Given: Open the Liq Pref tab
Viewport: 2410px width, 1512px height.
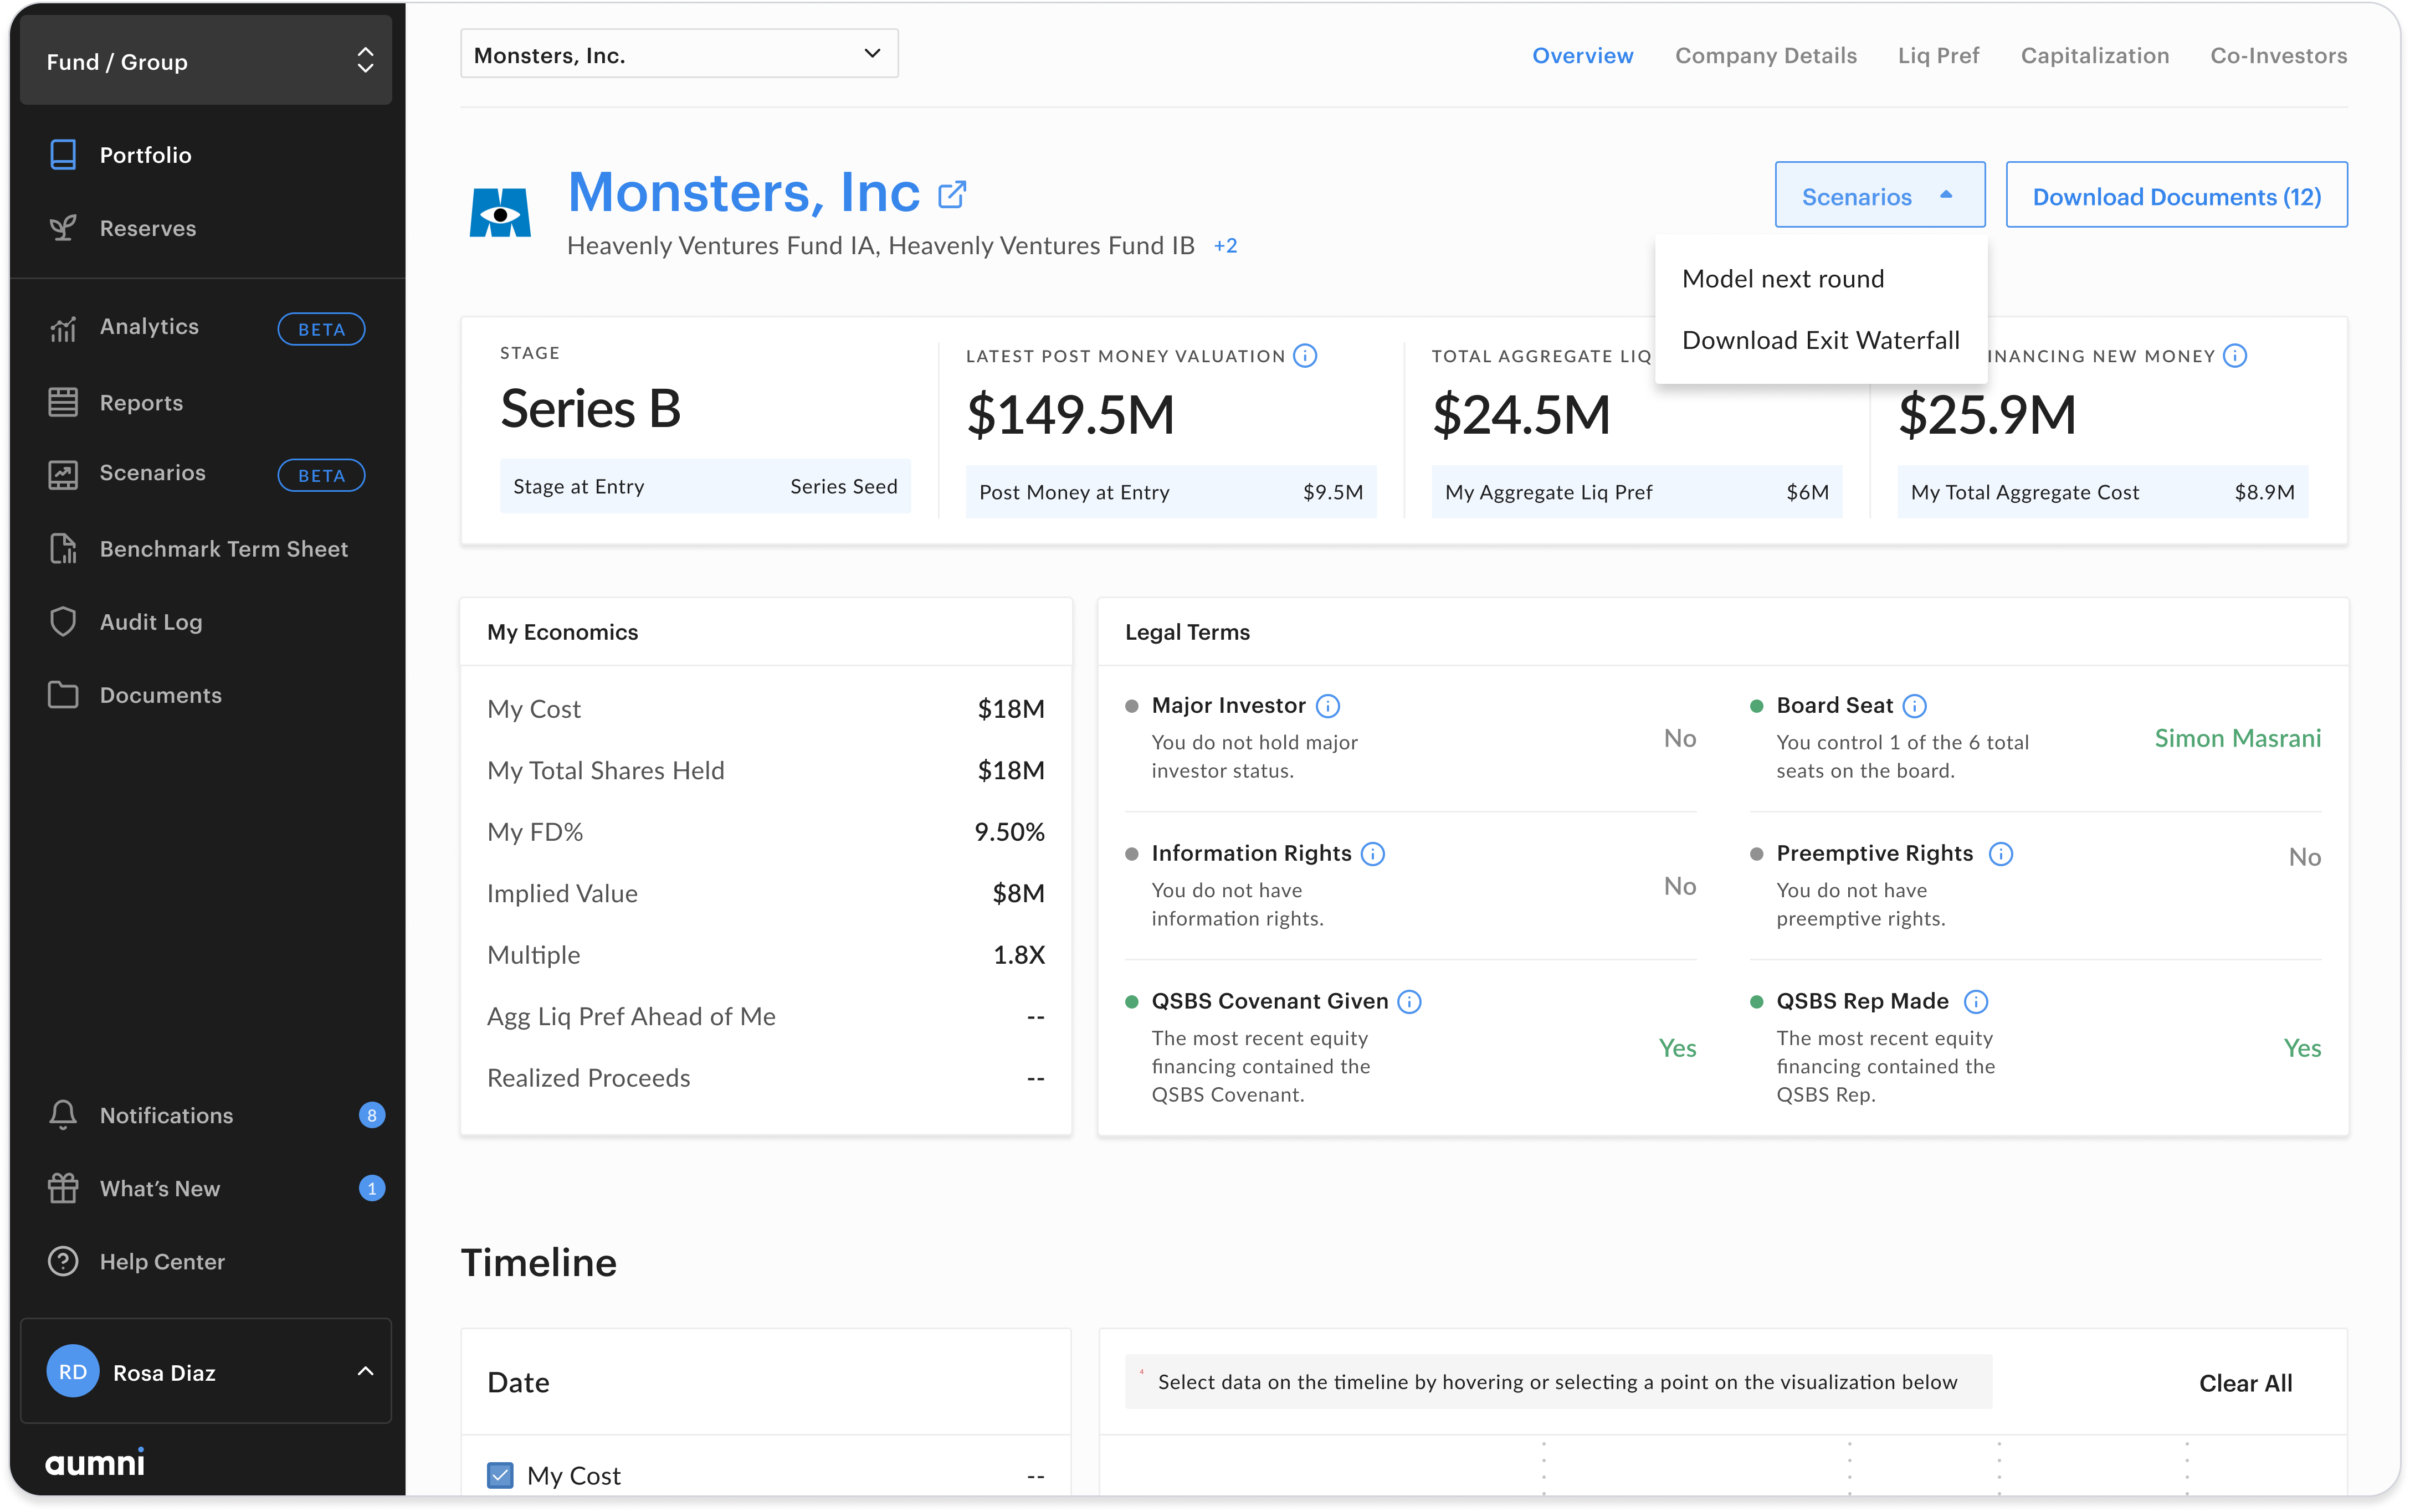Looking at the screenshot, I should pos(1938,56).
